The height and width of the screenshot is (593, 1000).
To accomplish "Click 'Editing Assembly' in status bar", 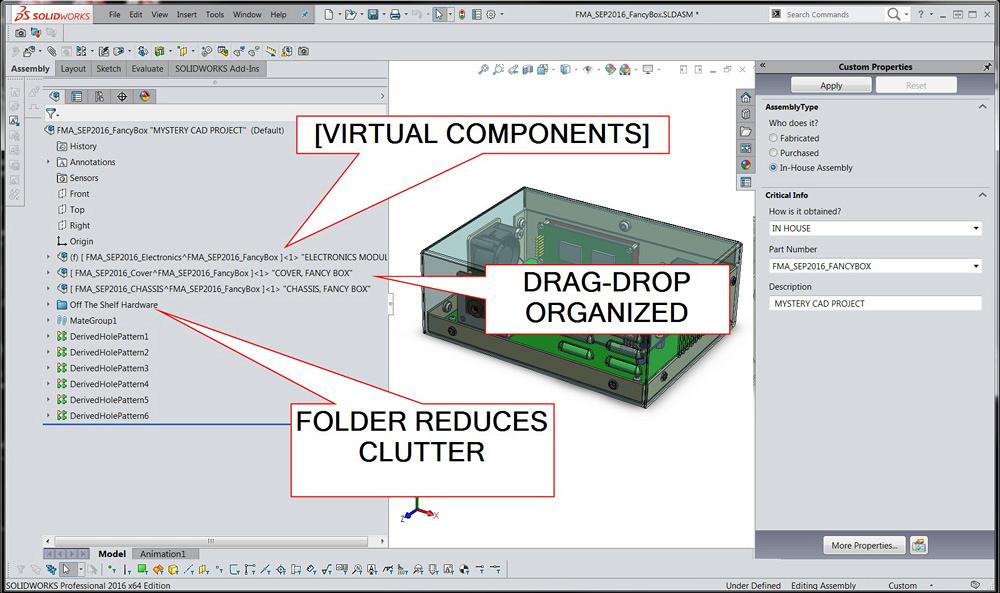I will [823, 585].
